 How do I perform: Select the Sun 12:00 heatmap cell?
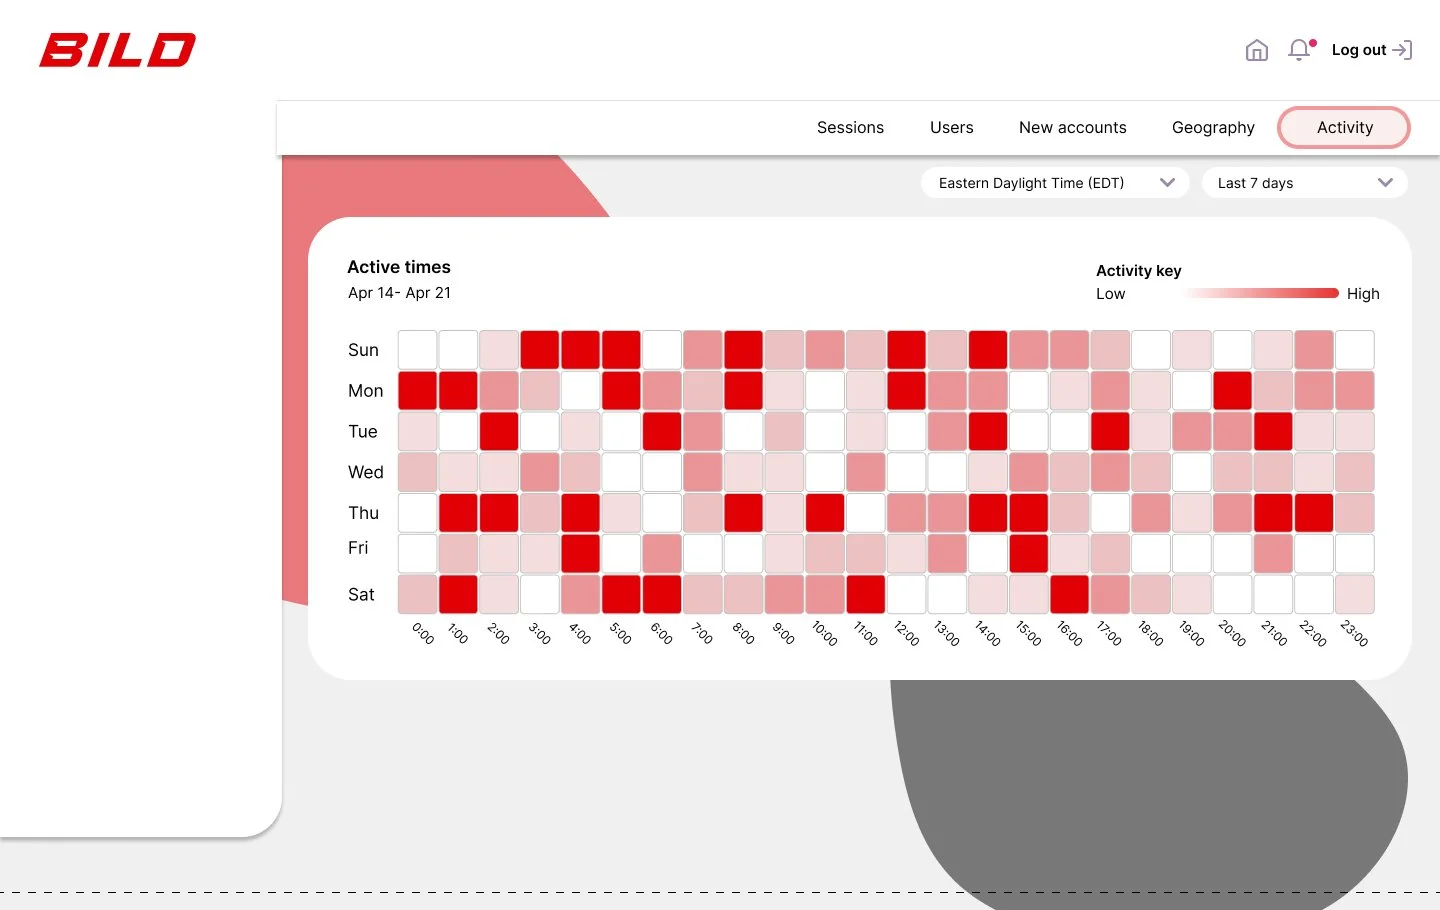(x=907, y=350)
